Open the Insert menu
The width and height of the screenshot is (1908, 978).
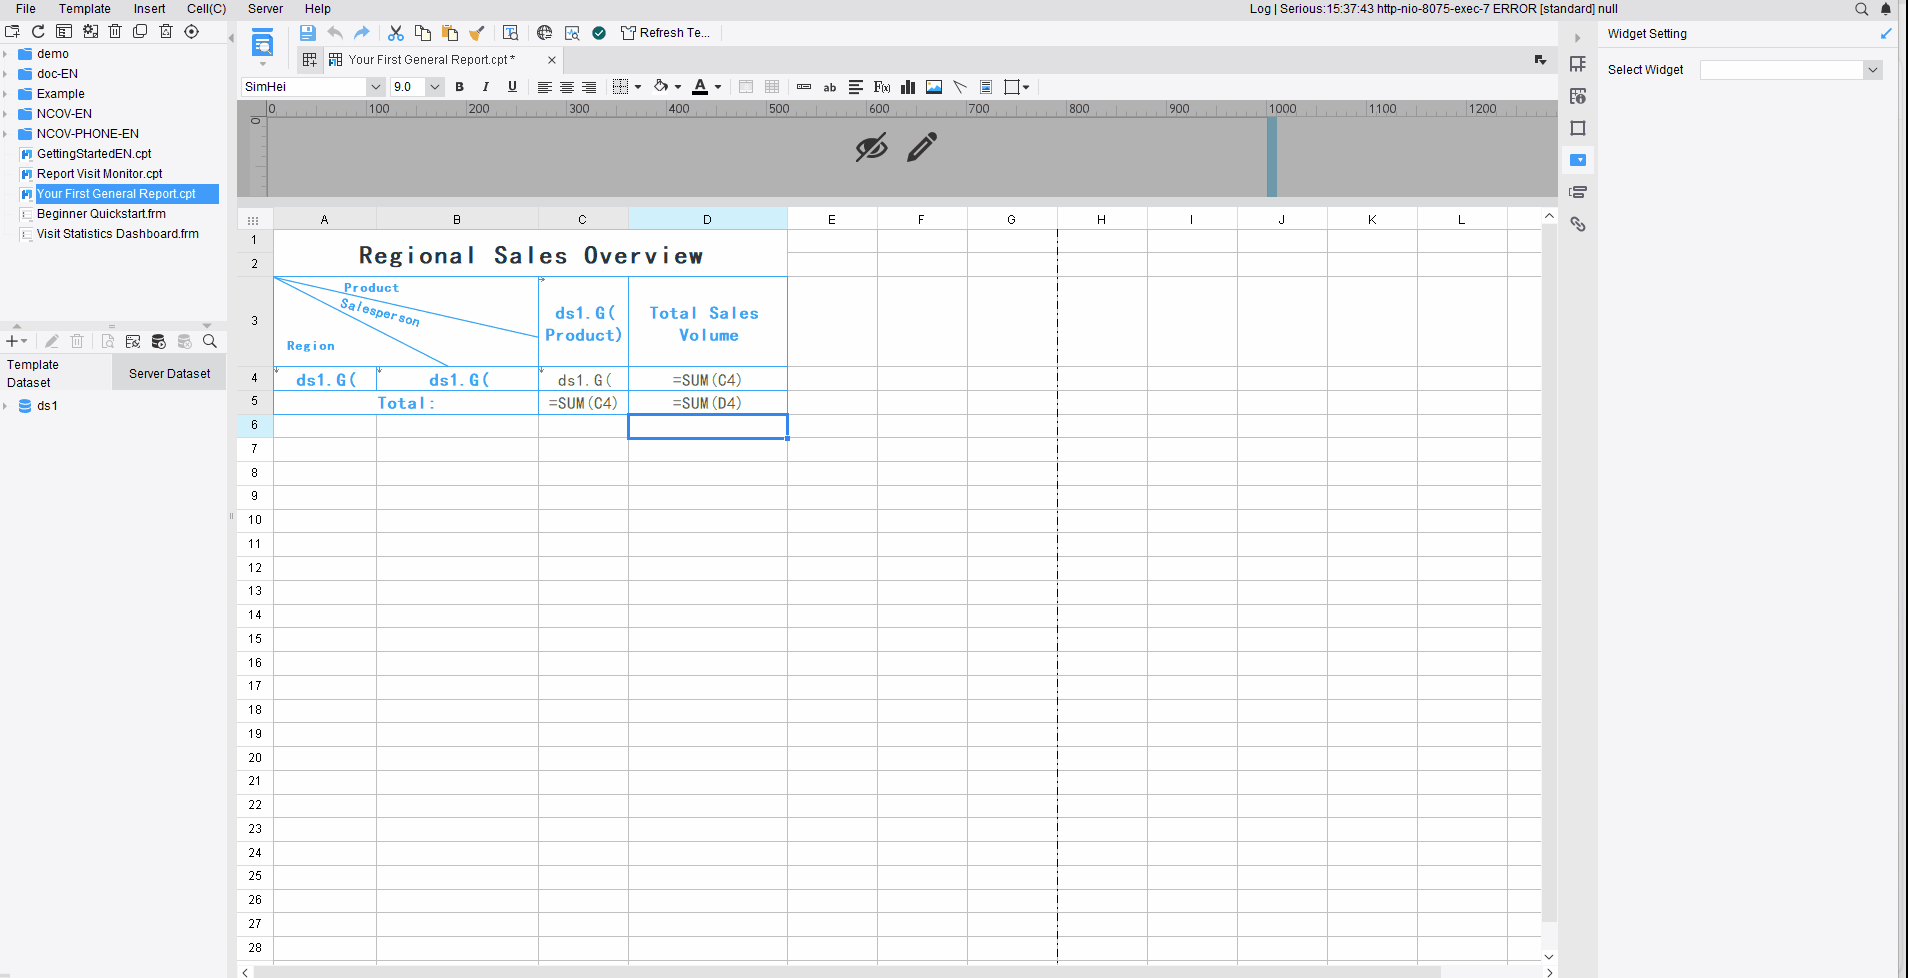149,9
